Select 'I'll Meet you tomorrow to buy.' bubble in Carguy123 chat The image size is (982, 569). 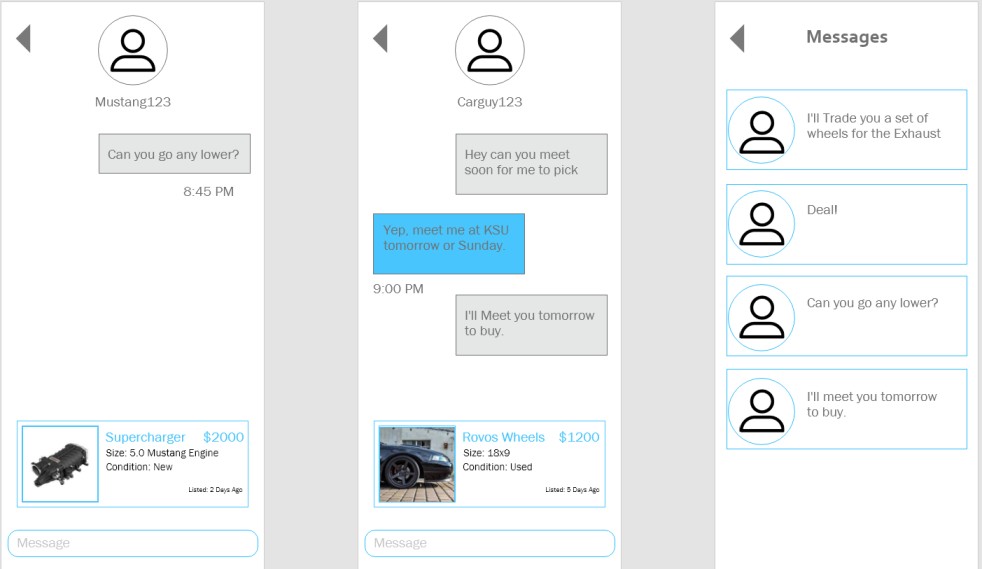(x=532, y=325)
